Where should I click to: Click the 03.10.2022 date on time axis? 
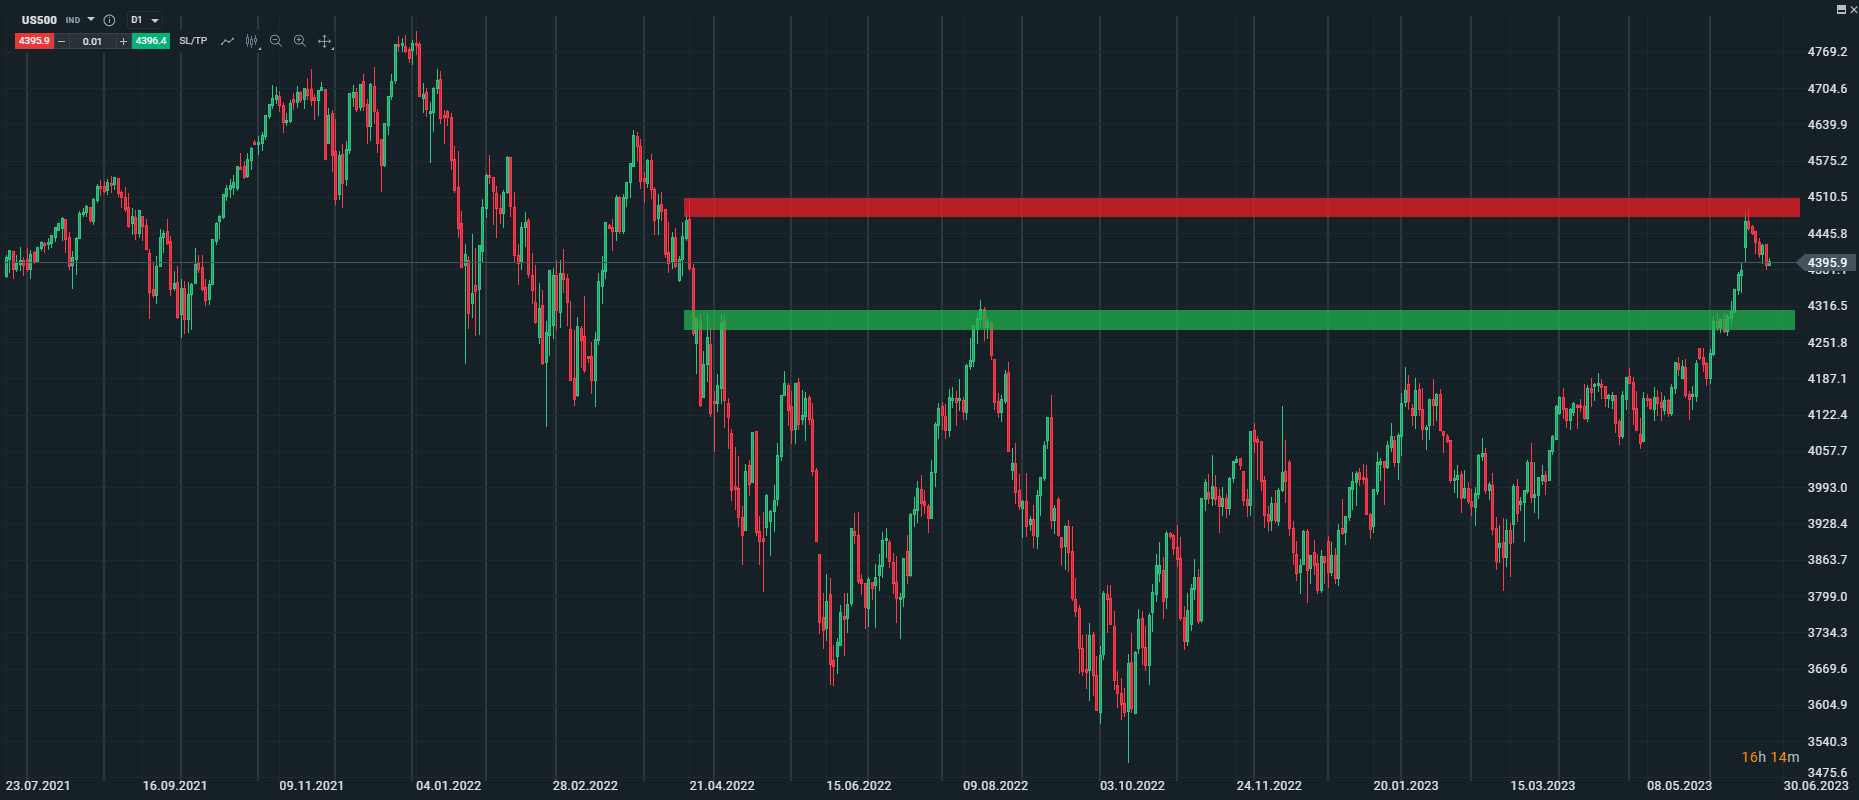click(1132, 786)
